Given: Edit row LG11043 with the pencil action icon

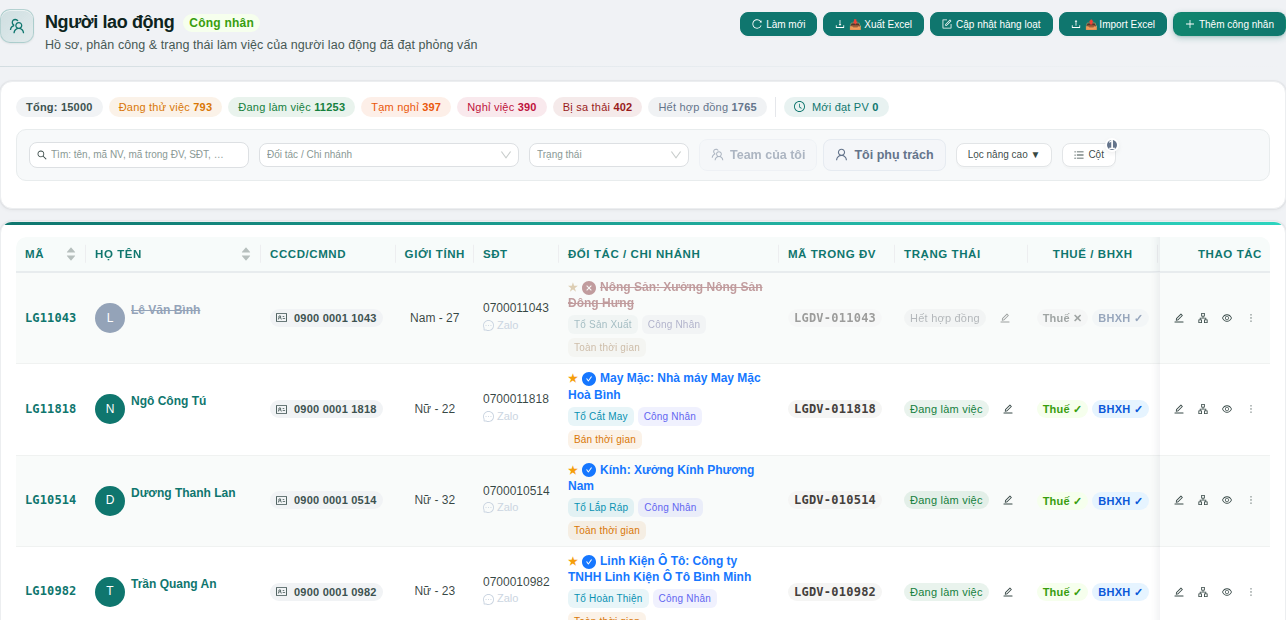Looking at the screenshot, I should click(x=1179, y=318).
